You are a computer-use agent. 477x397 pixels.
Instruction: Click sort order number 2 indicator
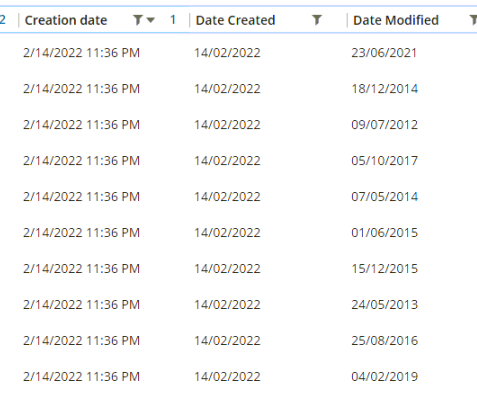coord(3,20)
